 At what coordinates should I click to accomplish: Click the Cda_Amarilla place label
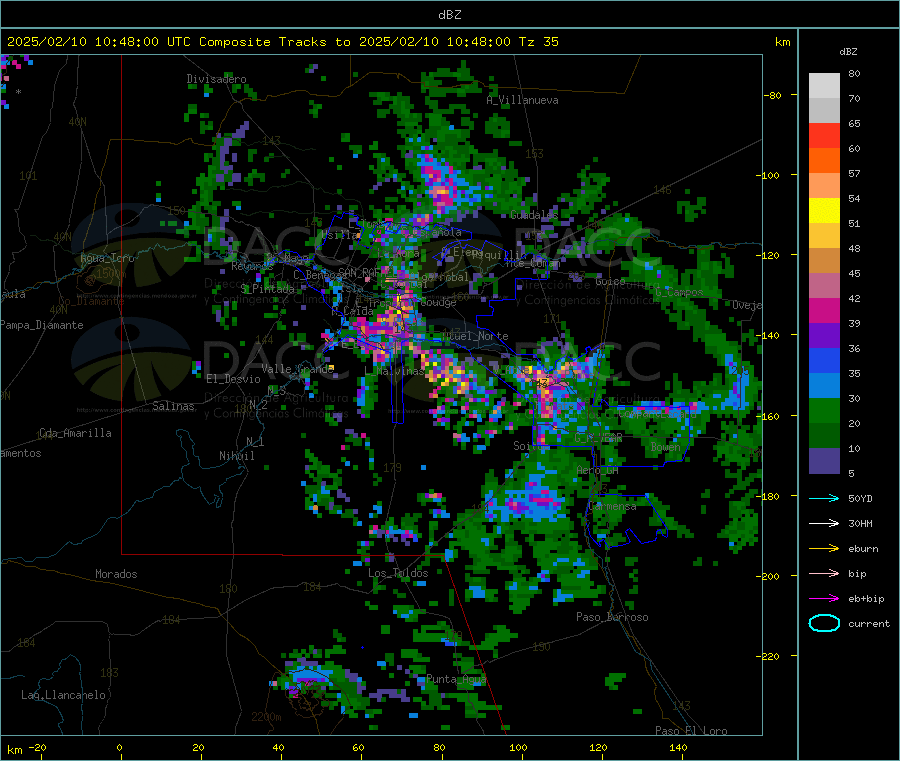pos(75,433)
